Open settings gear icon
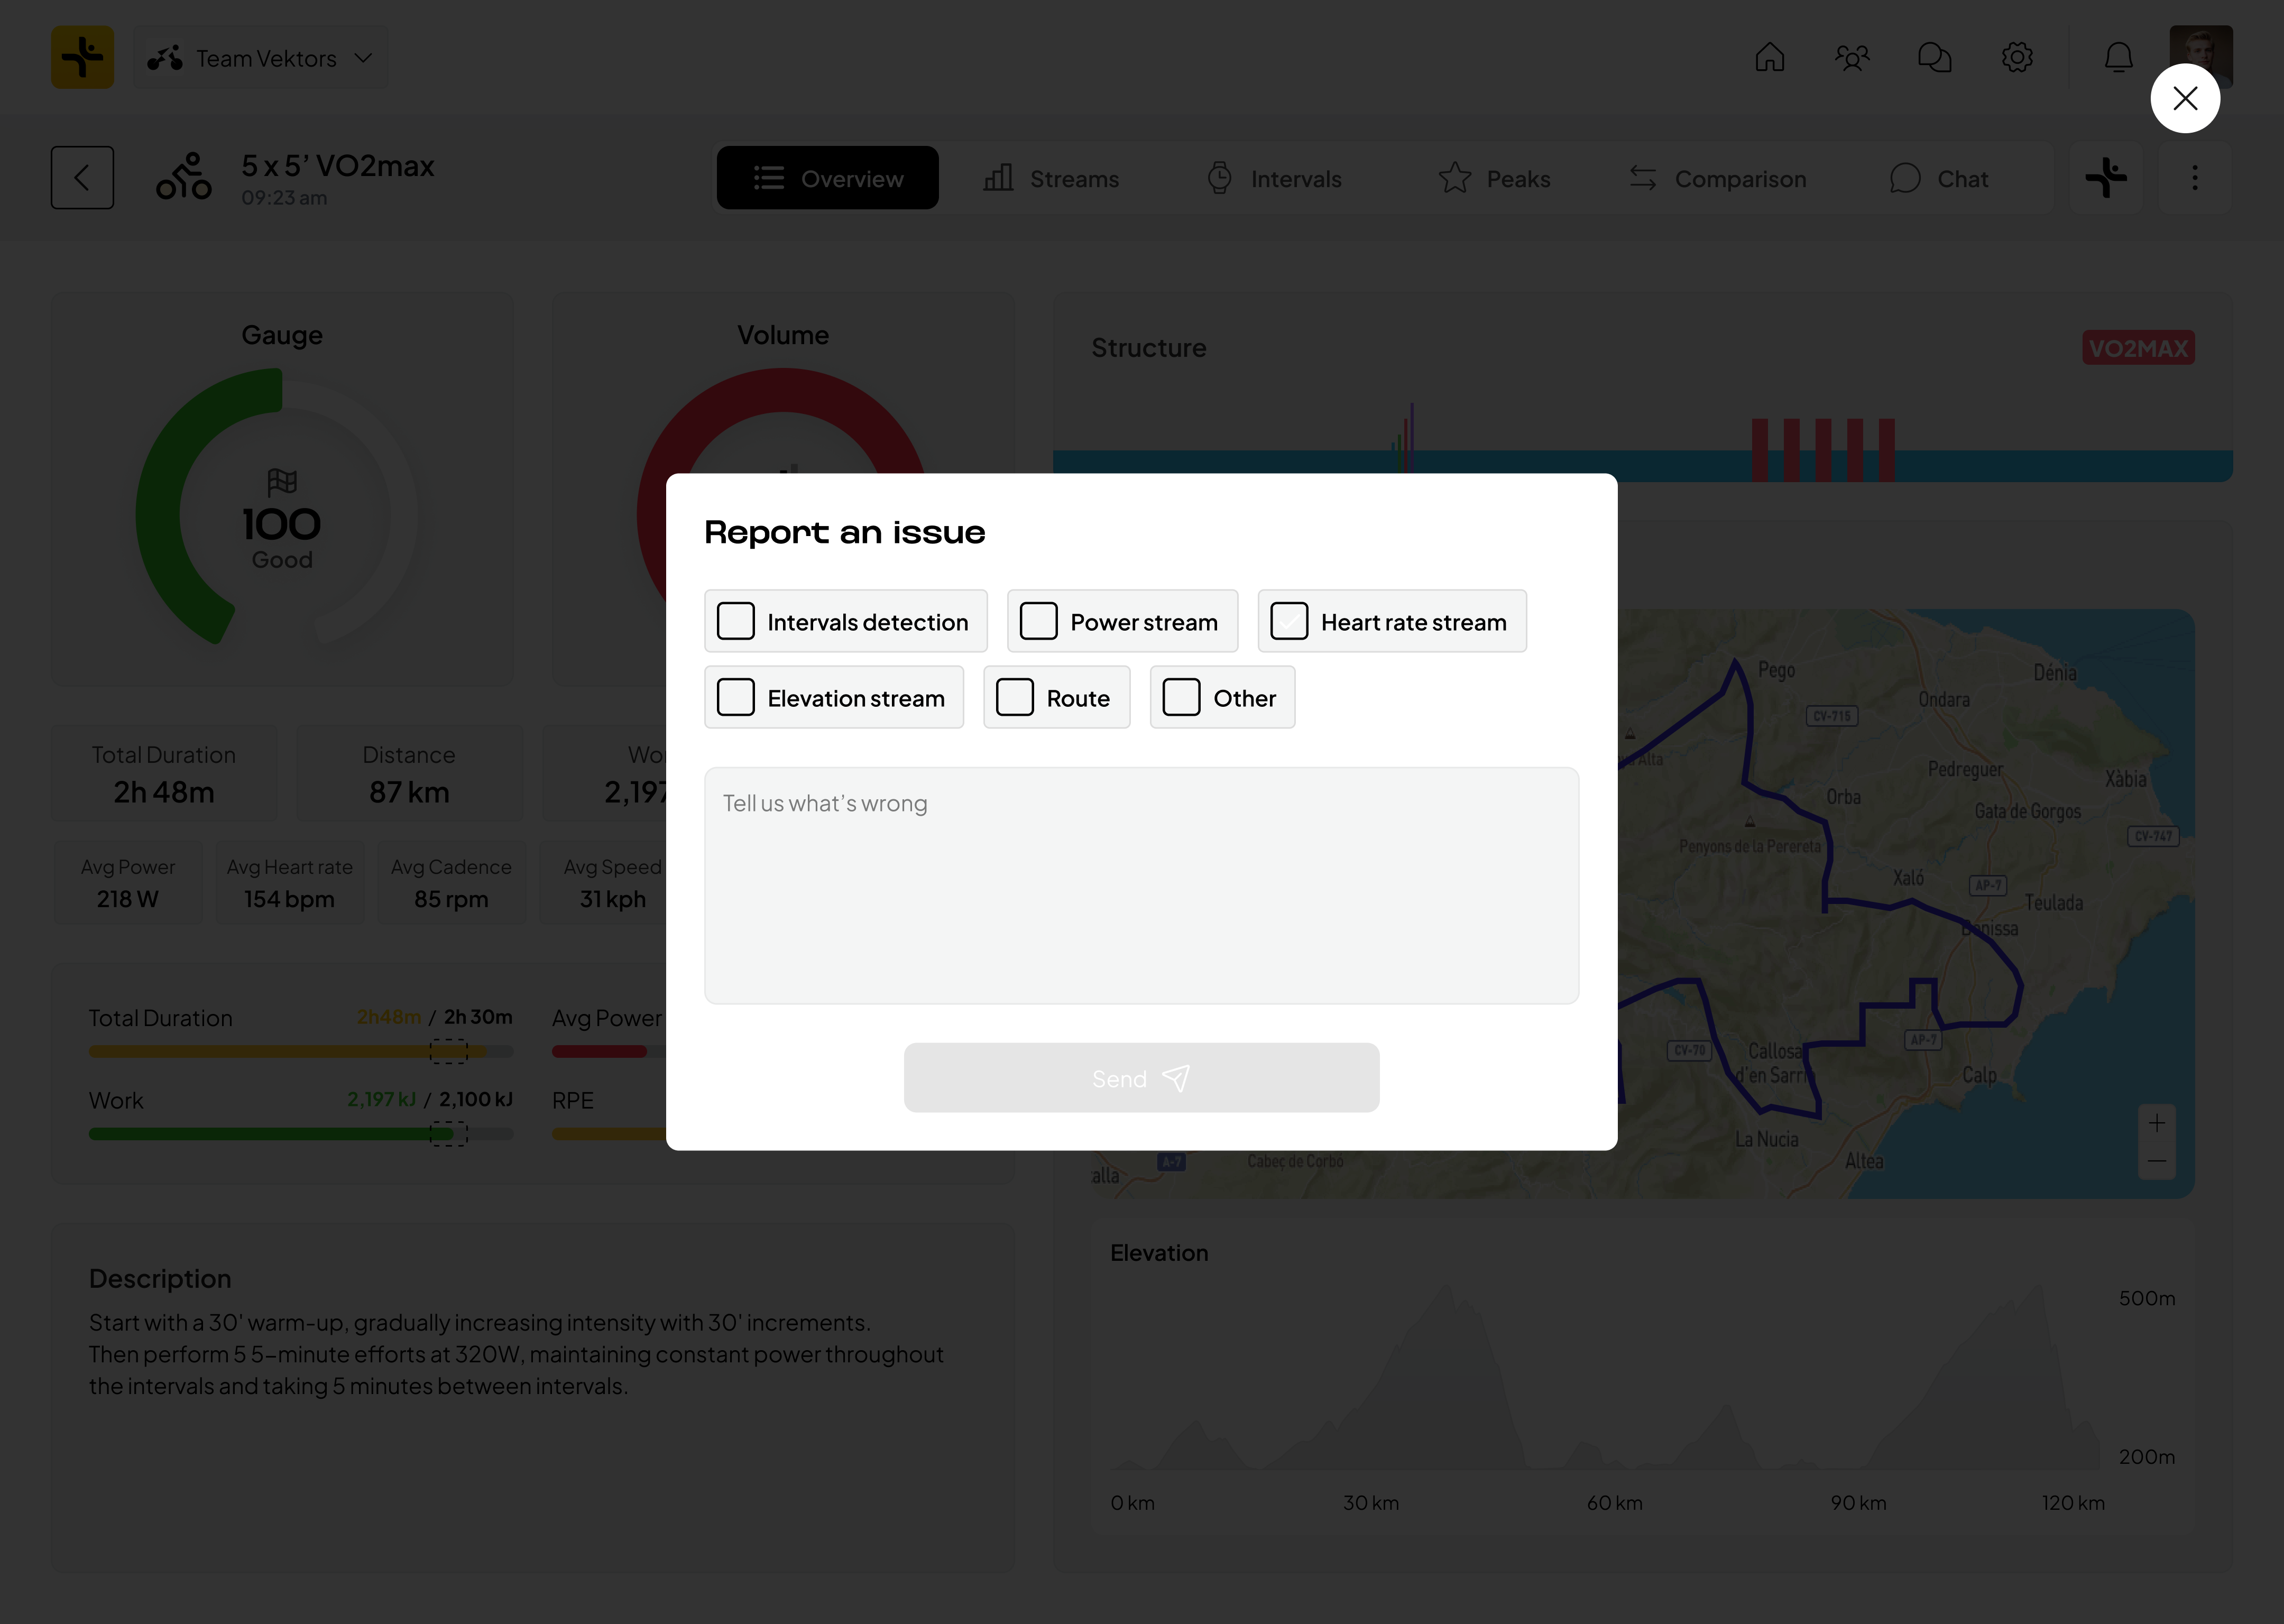Image resolution: width=2284 pixels, height=1624 pixels. pos(2017,57)
